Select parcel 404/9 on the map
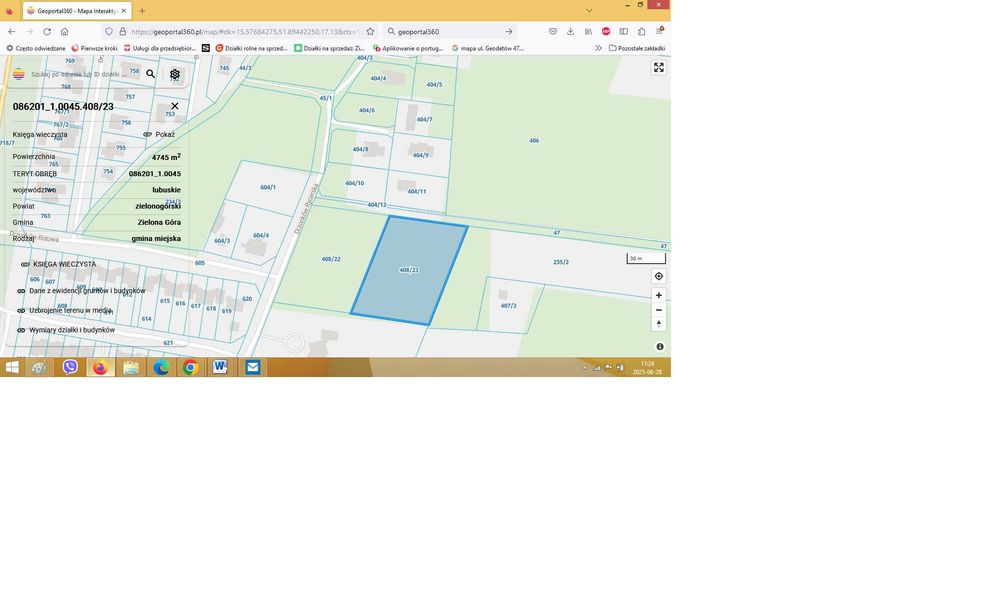The height and width of the screenshot is (595, 1000). tap(420, 155)
